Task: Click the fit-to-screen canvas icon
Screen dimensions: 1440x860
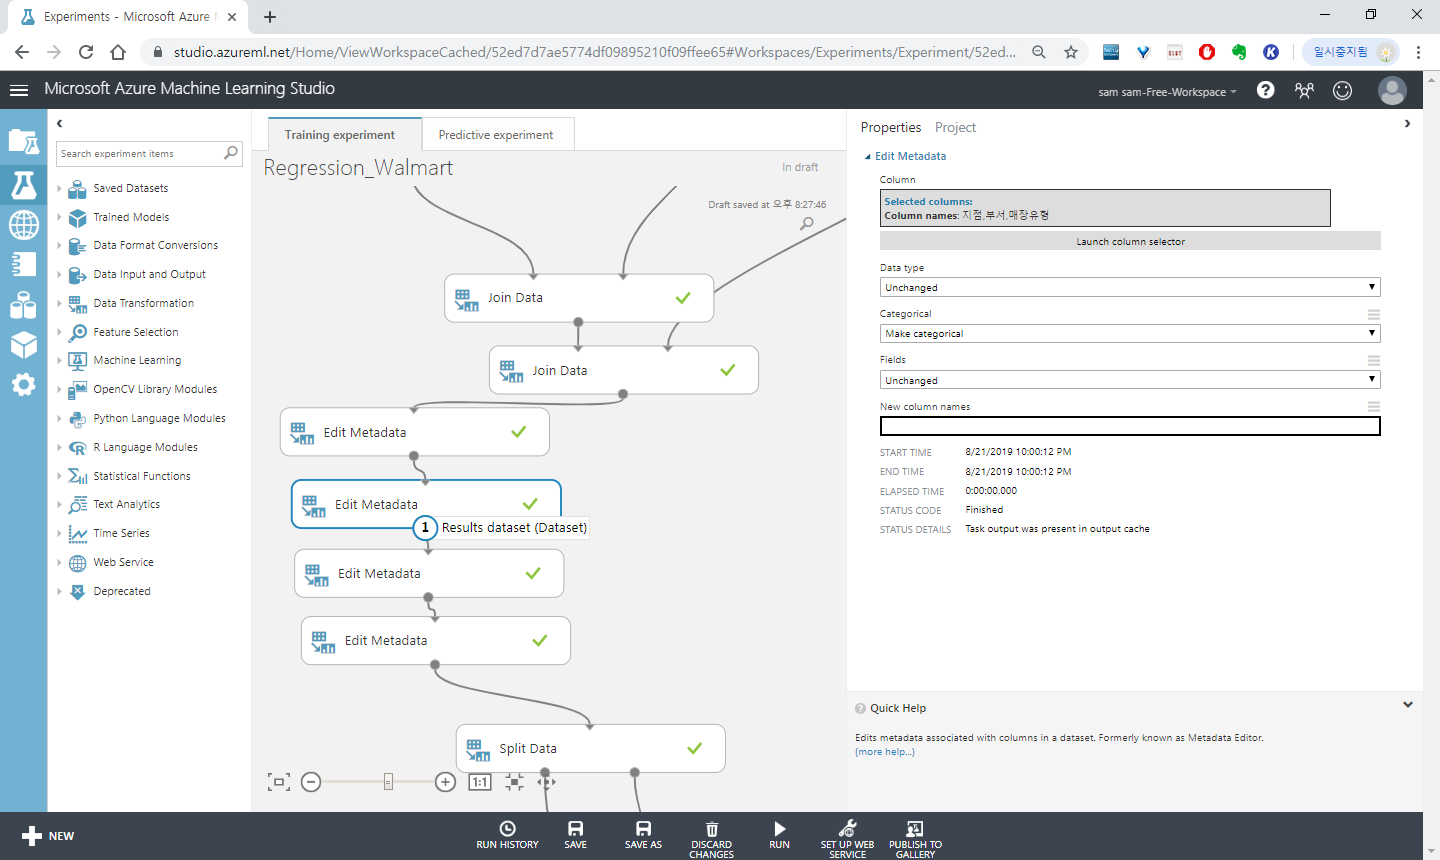Action: [279, 782]
